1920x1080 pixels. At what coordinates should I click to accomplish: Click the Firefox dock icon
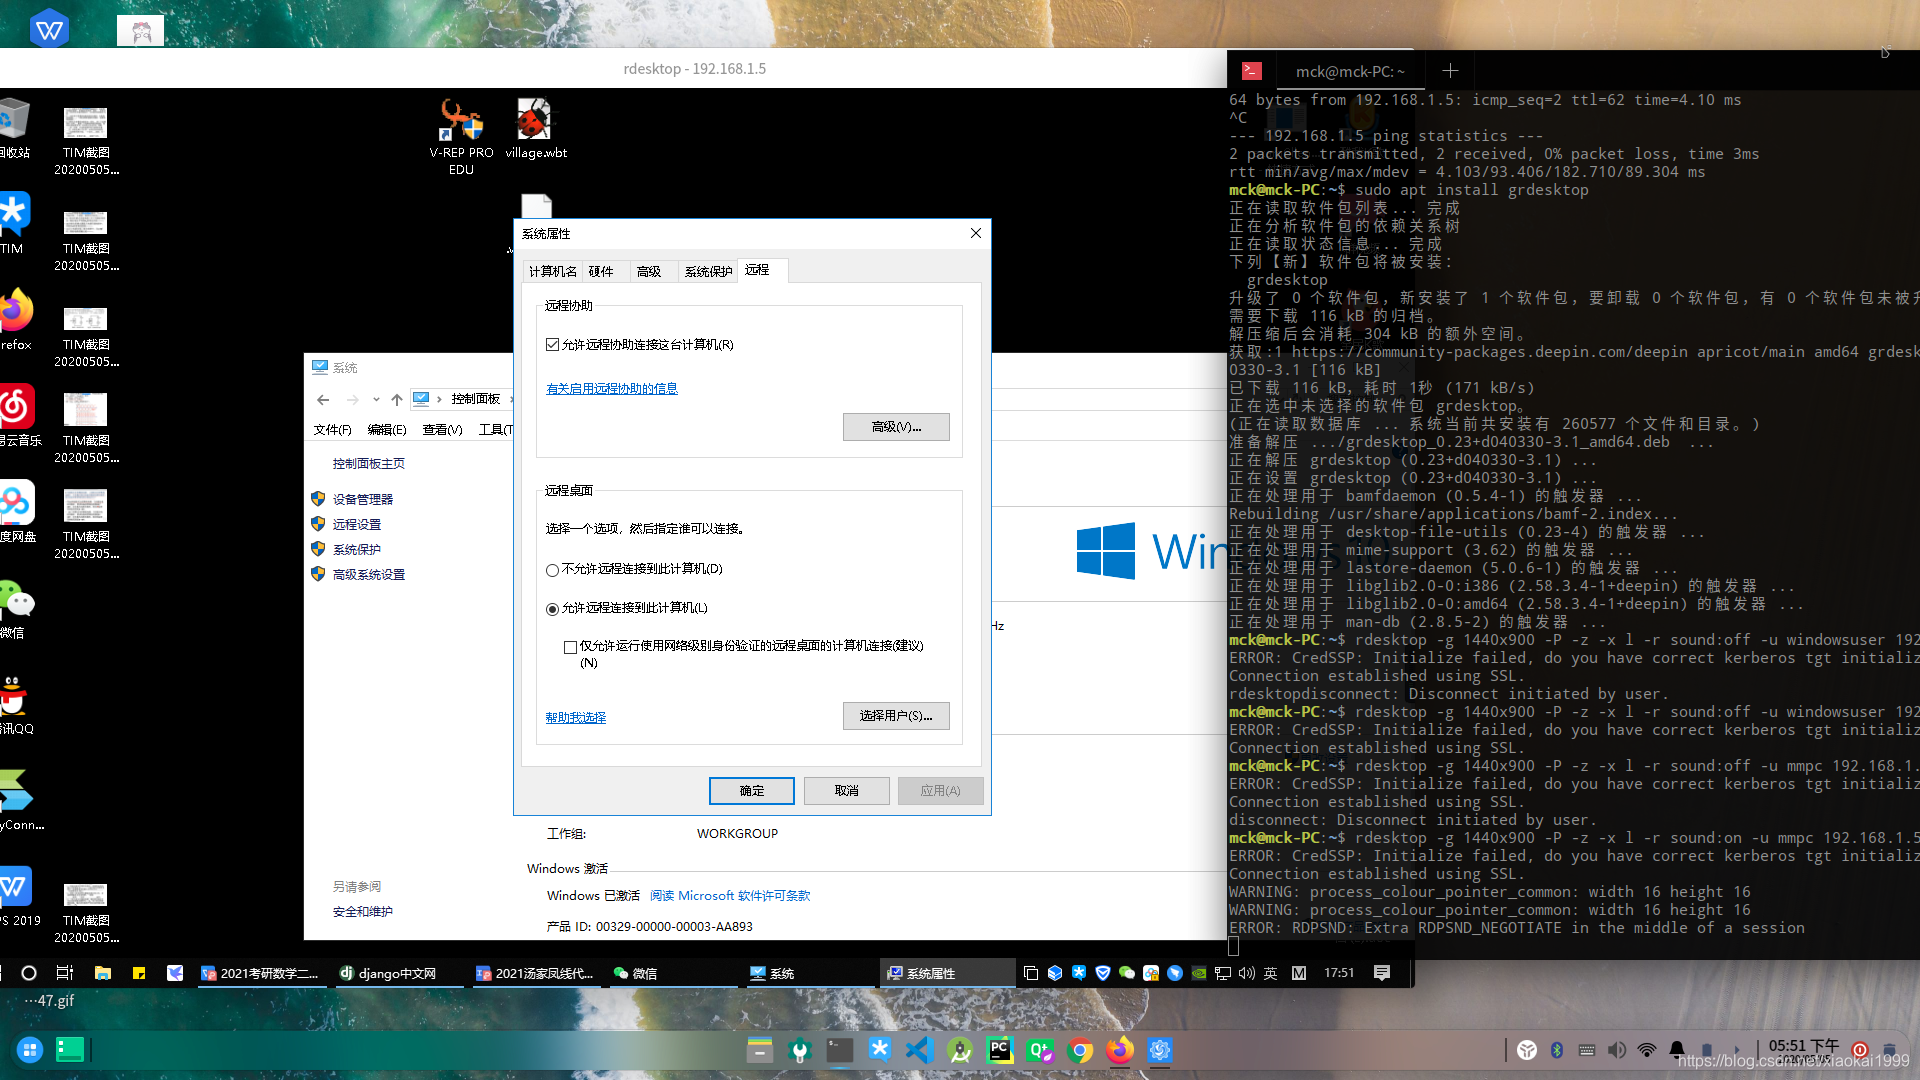click(x=1120, y=1050)
